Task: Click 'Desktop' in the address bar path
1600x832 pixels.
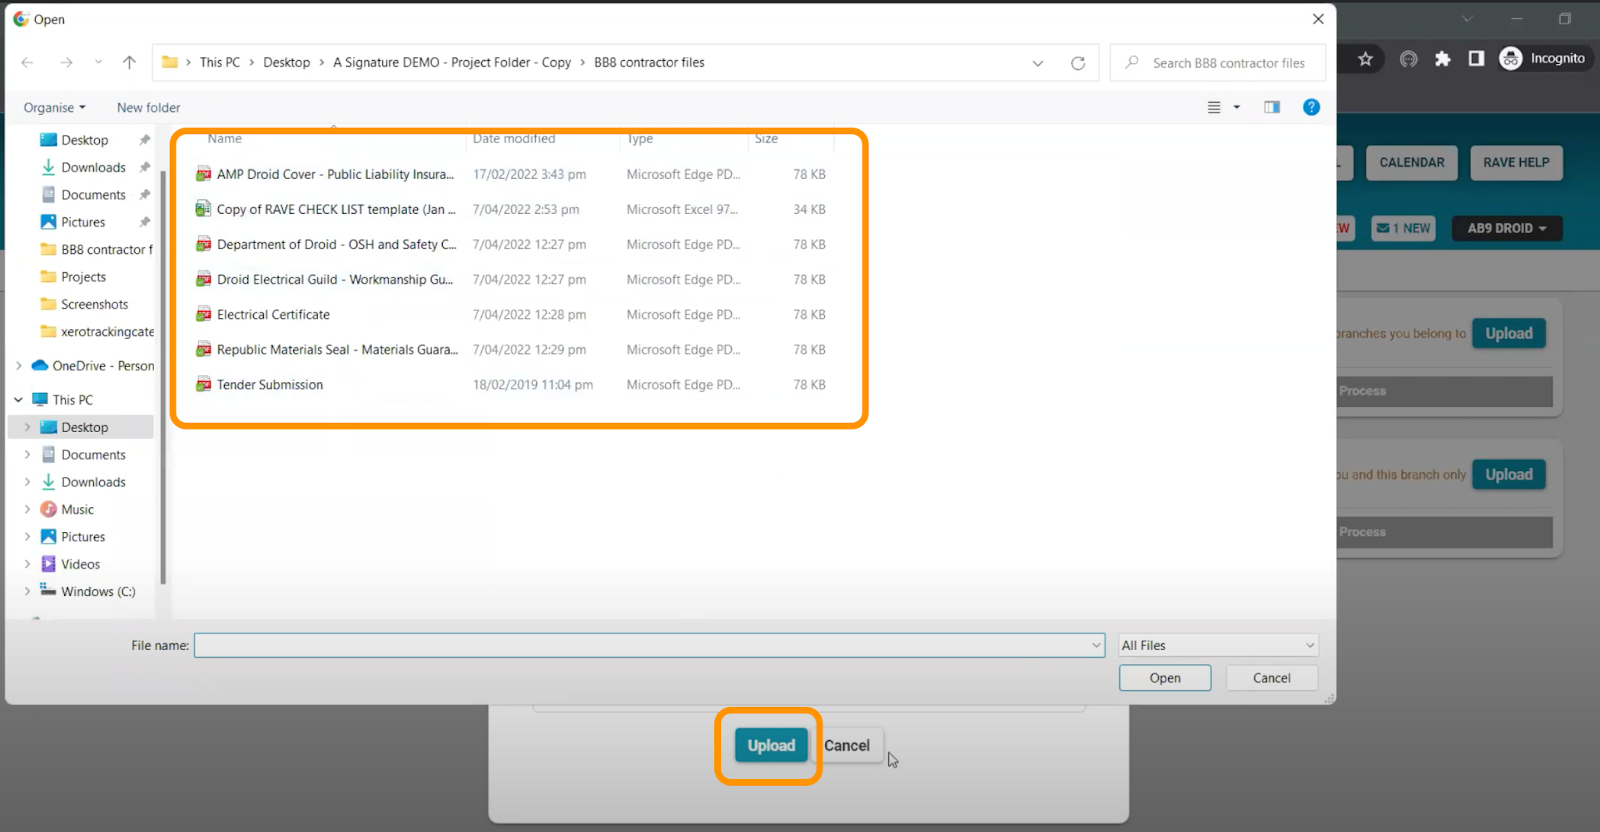Action: [x=287, y=62]
